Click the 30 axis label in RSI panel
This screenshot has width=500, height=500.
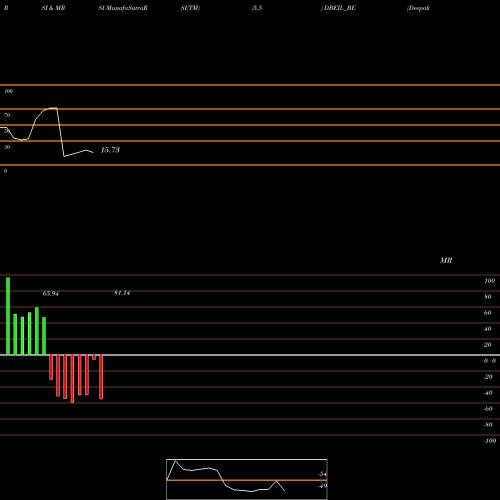point(7,147)
